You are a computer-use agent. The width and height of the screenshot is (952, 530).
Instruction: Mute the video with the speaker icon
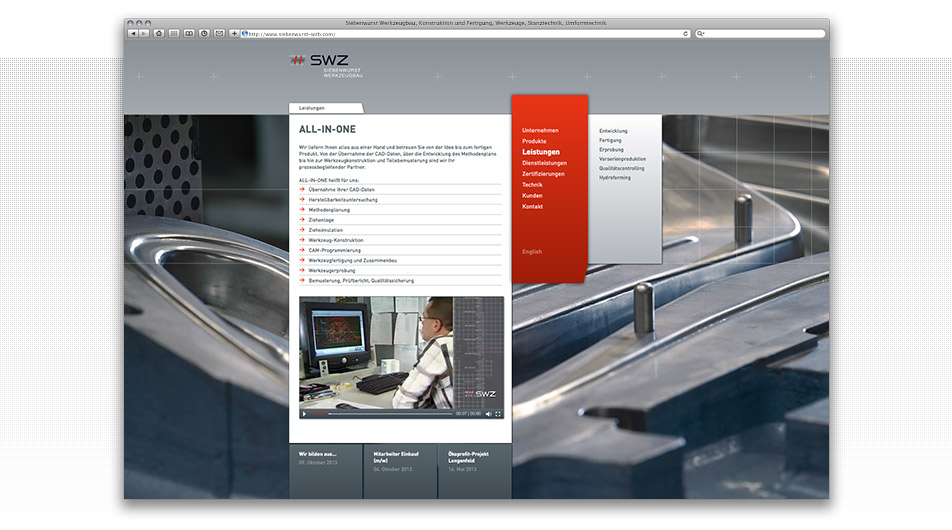coord(488,413)
